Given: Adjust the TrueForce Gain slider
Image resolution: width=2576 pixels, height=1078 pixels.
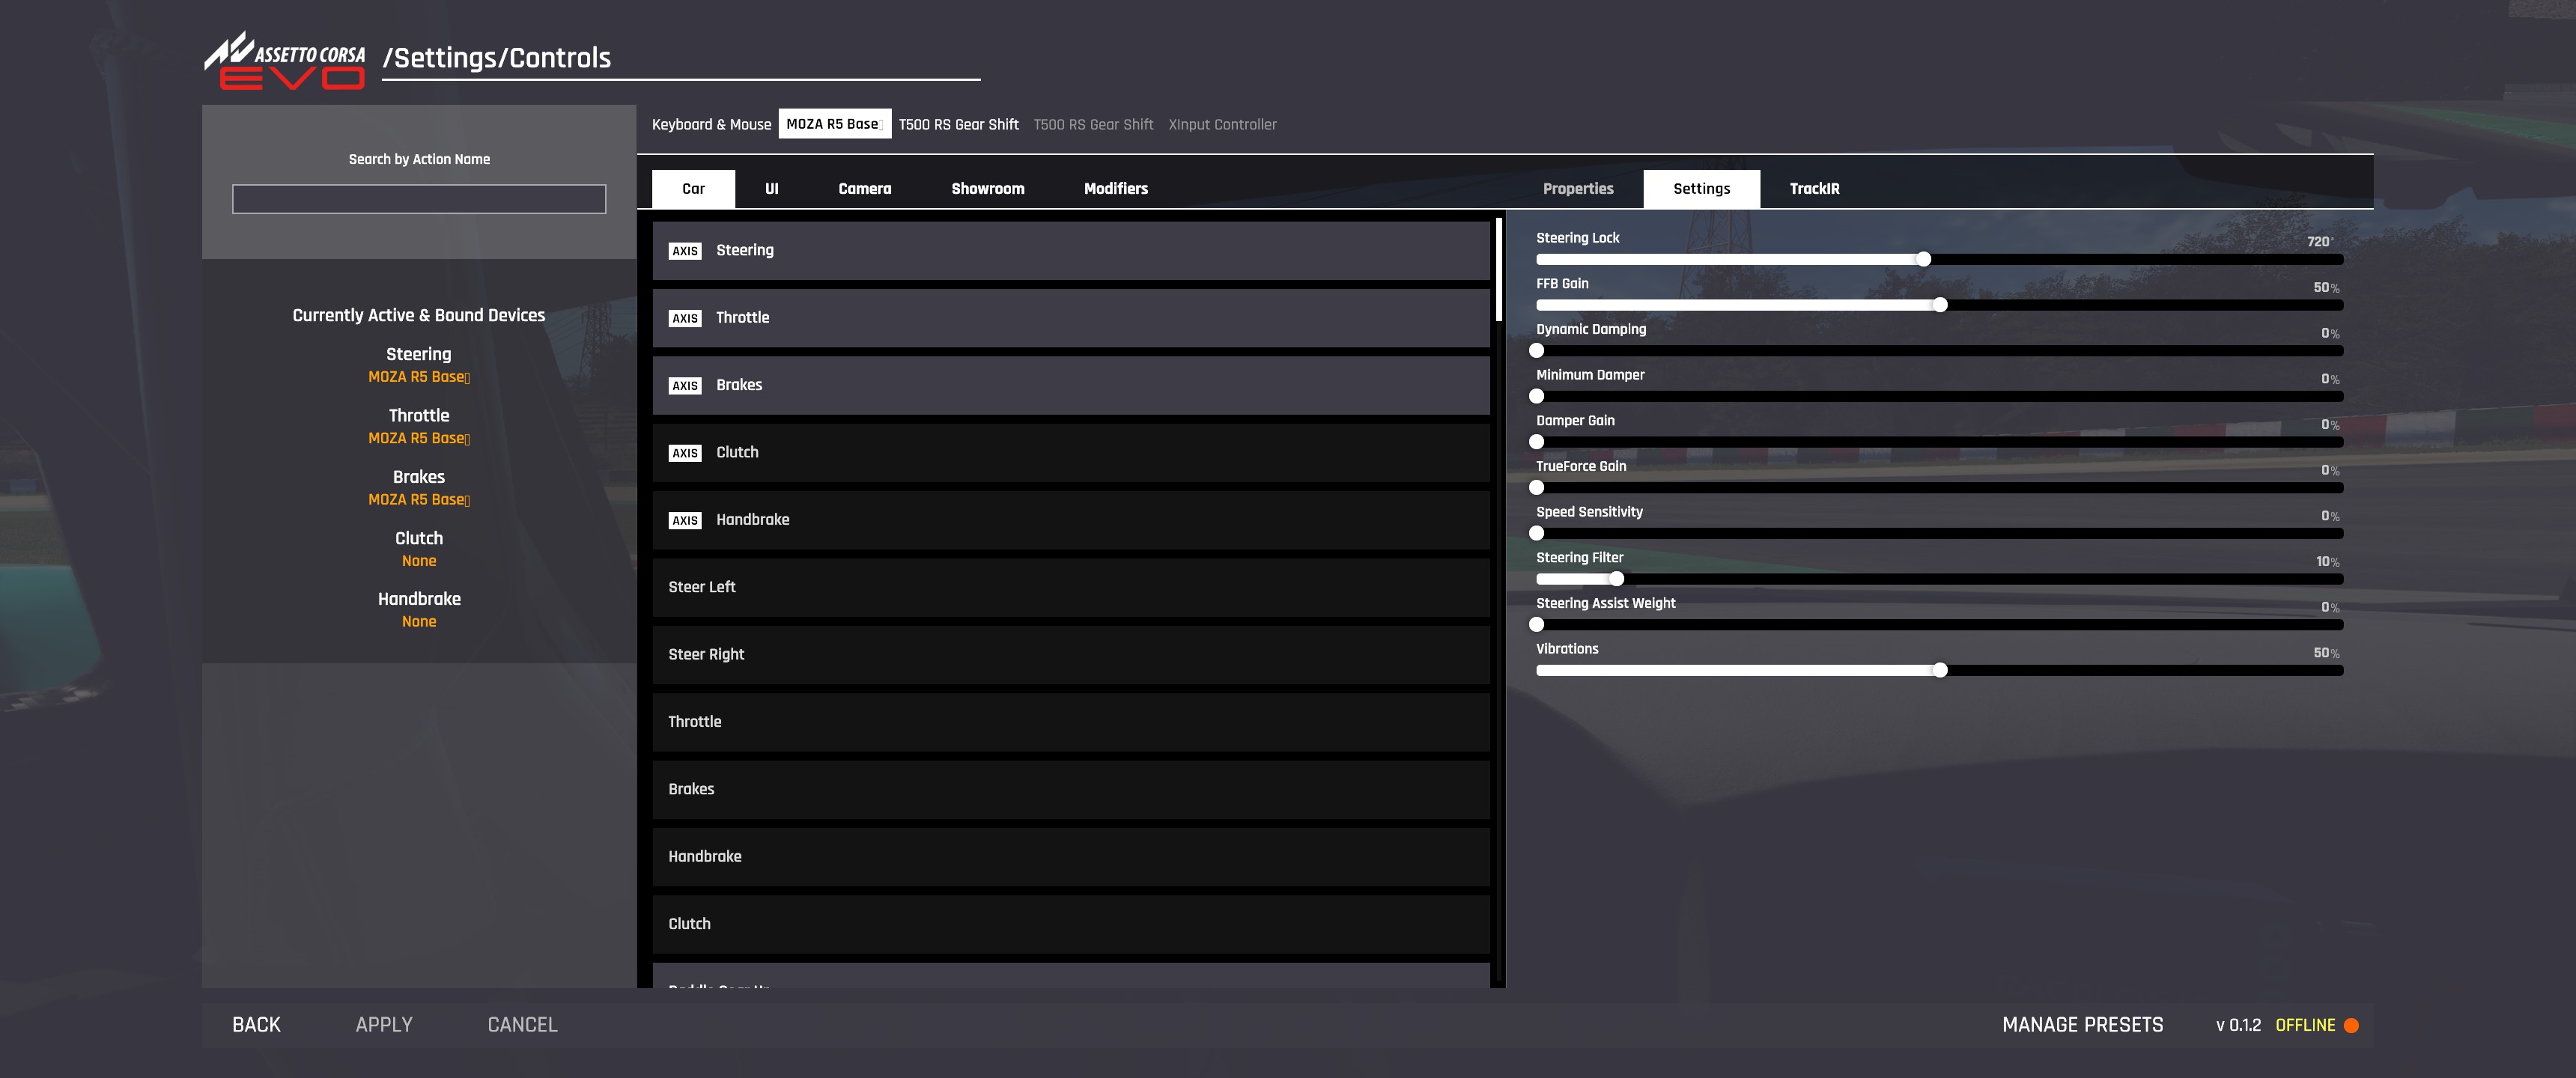Looking at the screenshot, I should click(1939, 488).
